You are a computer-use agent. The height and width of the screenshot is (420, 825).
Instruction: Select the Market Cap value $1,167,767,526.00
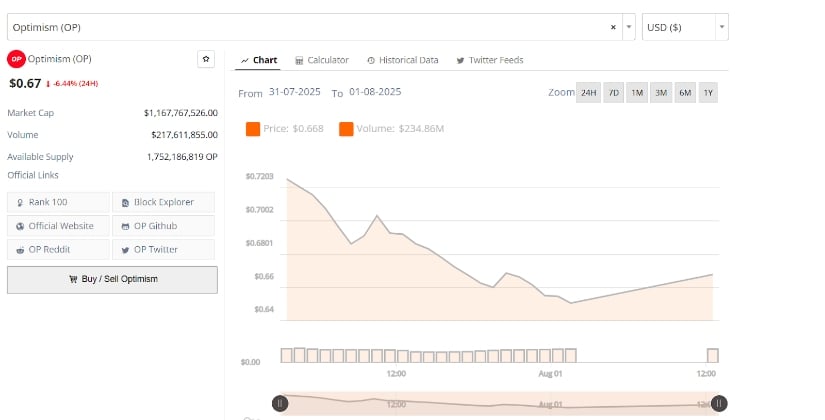(180, 113)
